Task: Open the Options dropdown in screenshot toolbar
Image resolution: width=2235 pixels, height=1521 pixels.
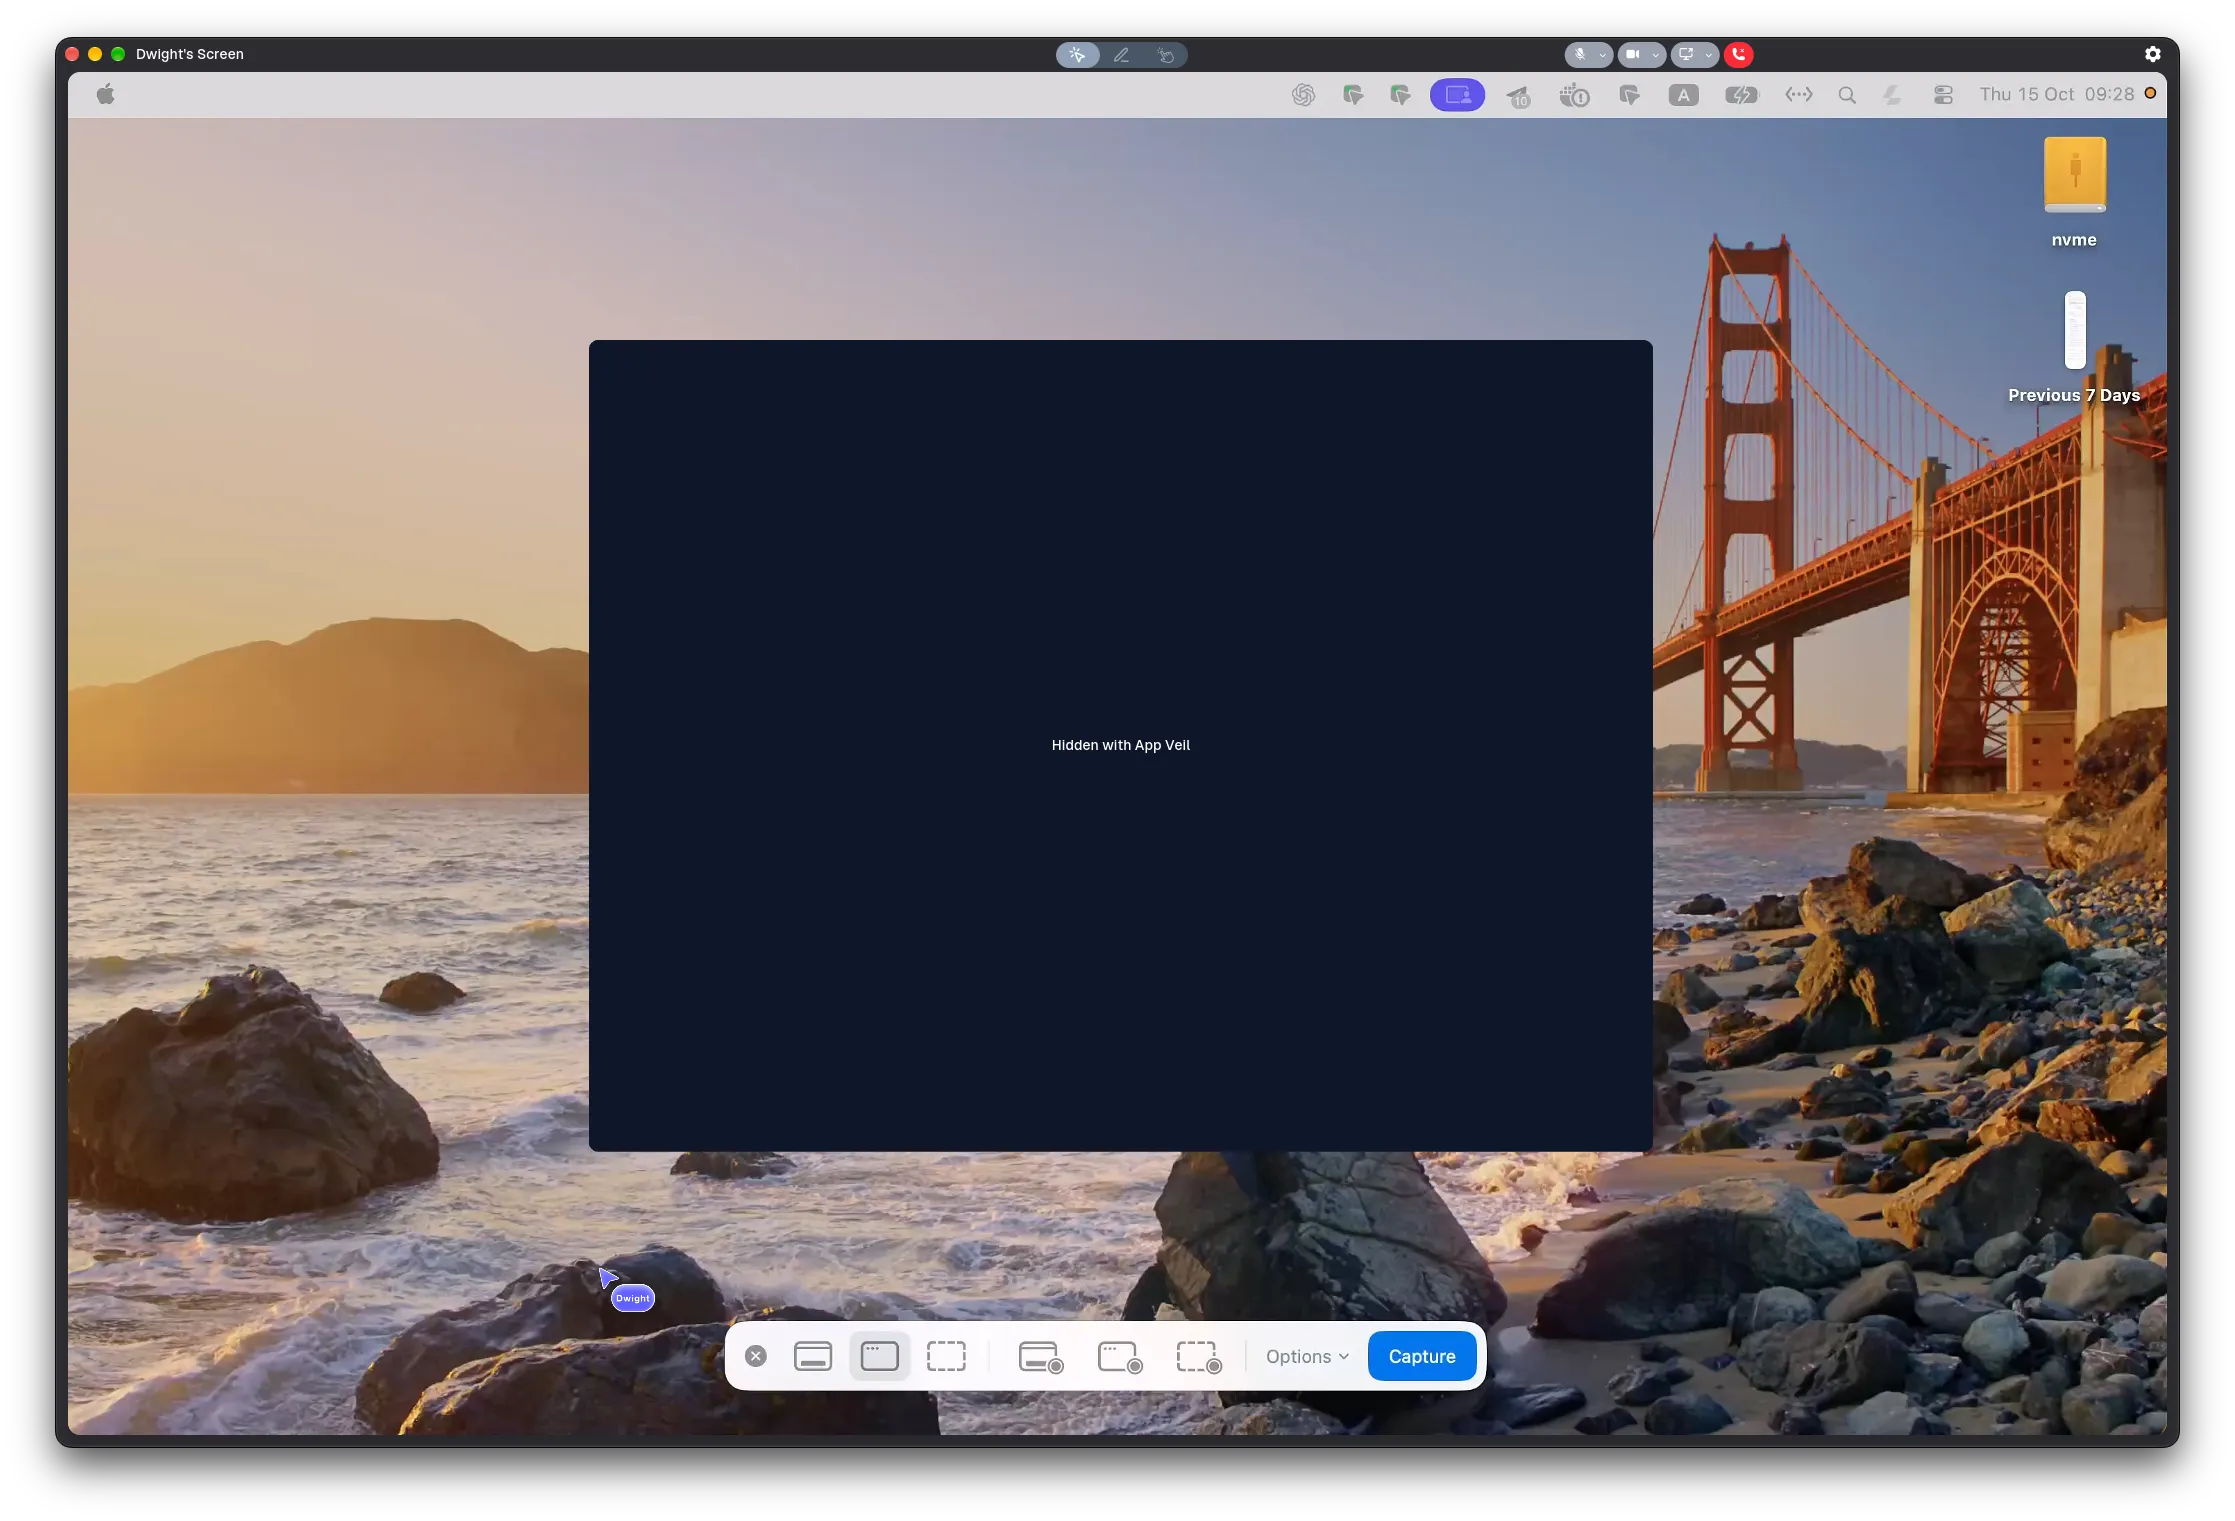Action: tap(1307, 1357)
